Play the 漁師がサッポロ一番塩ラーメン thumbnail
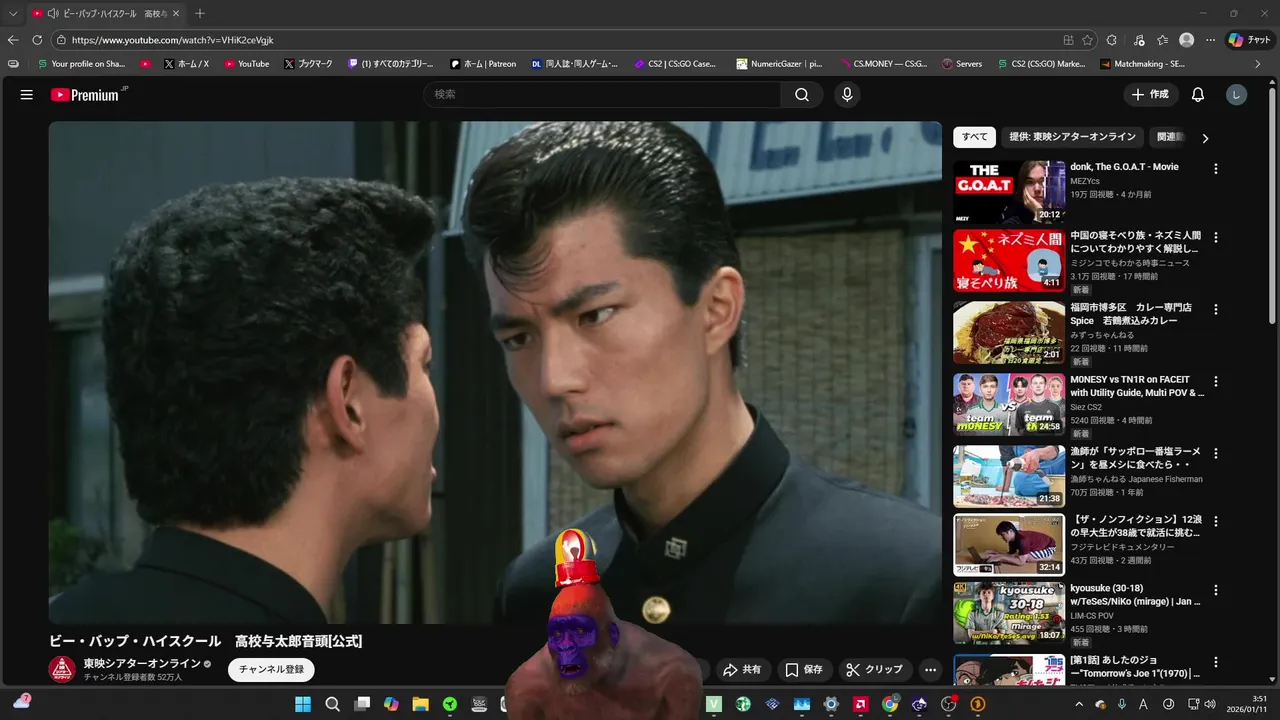This screenshot has width=1280, height=720. pyautogui.click(x=1009, y=476)
